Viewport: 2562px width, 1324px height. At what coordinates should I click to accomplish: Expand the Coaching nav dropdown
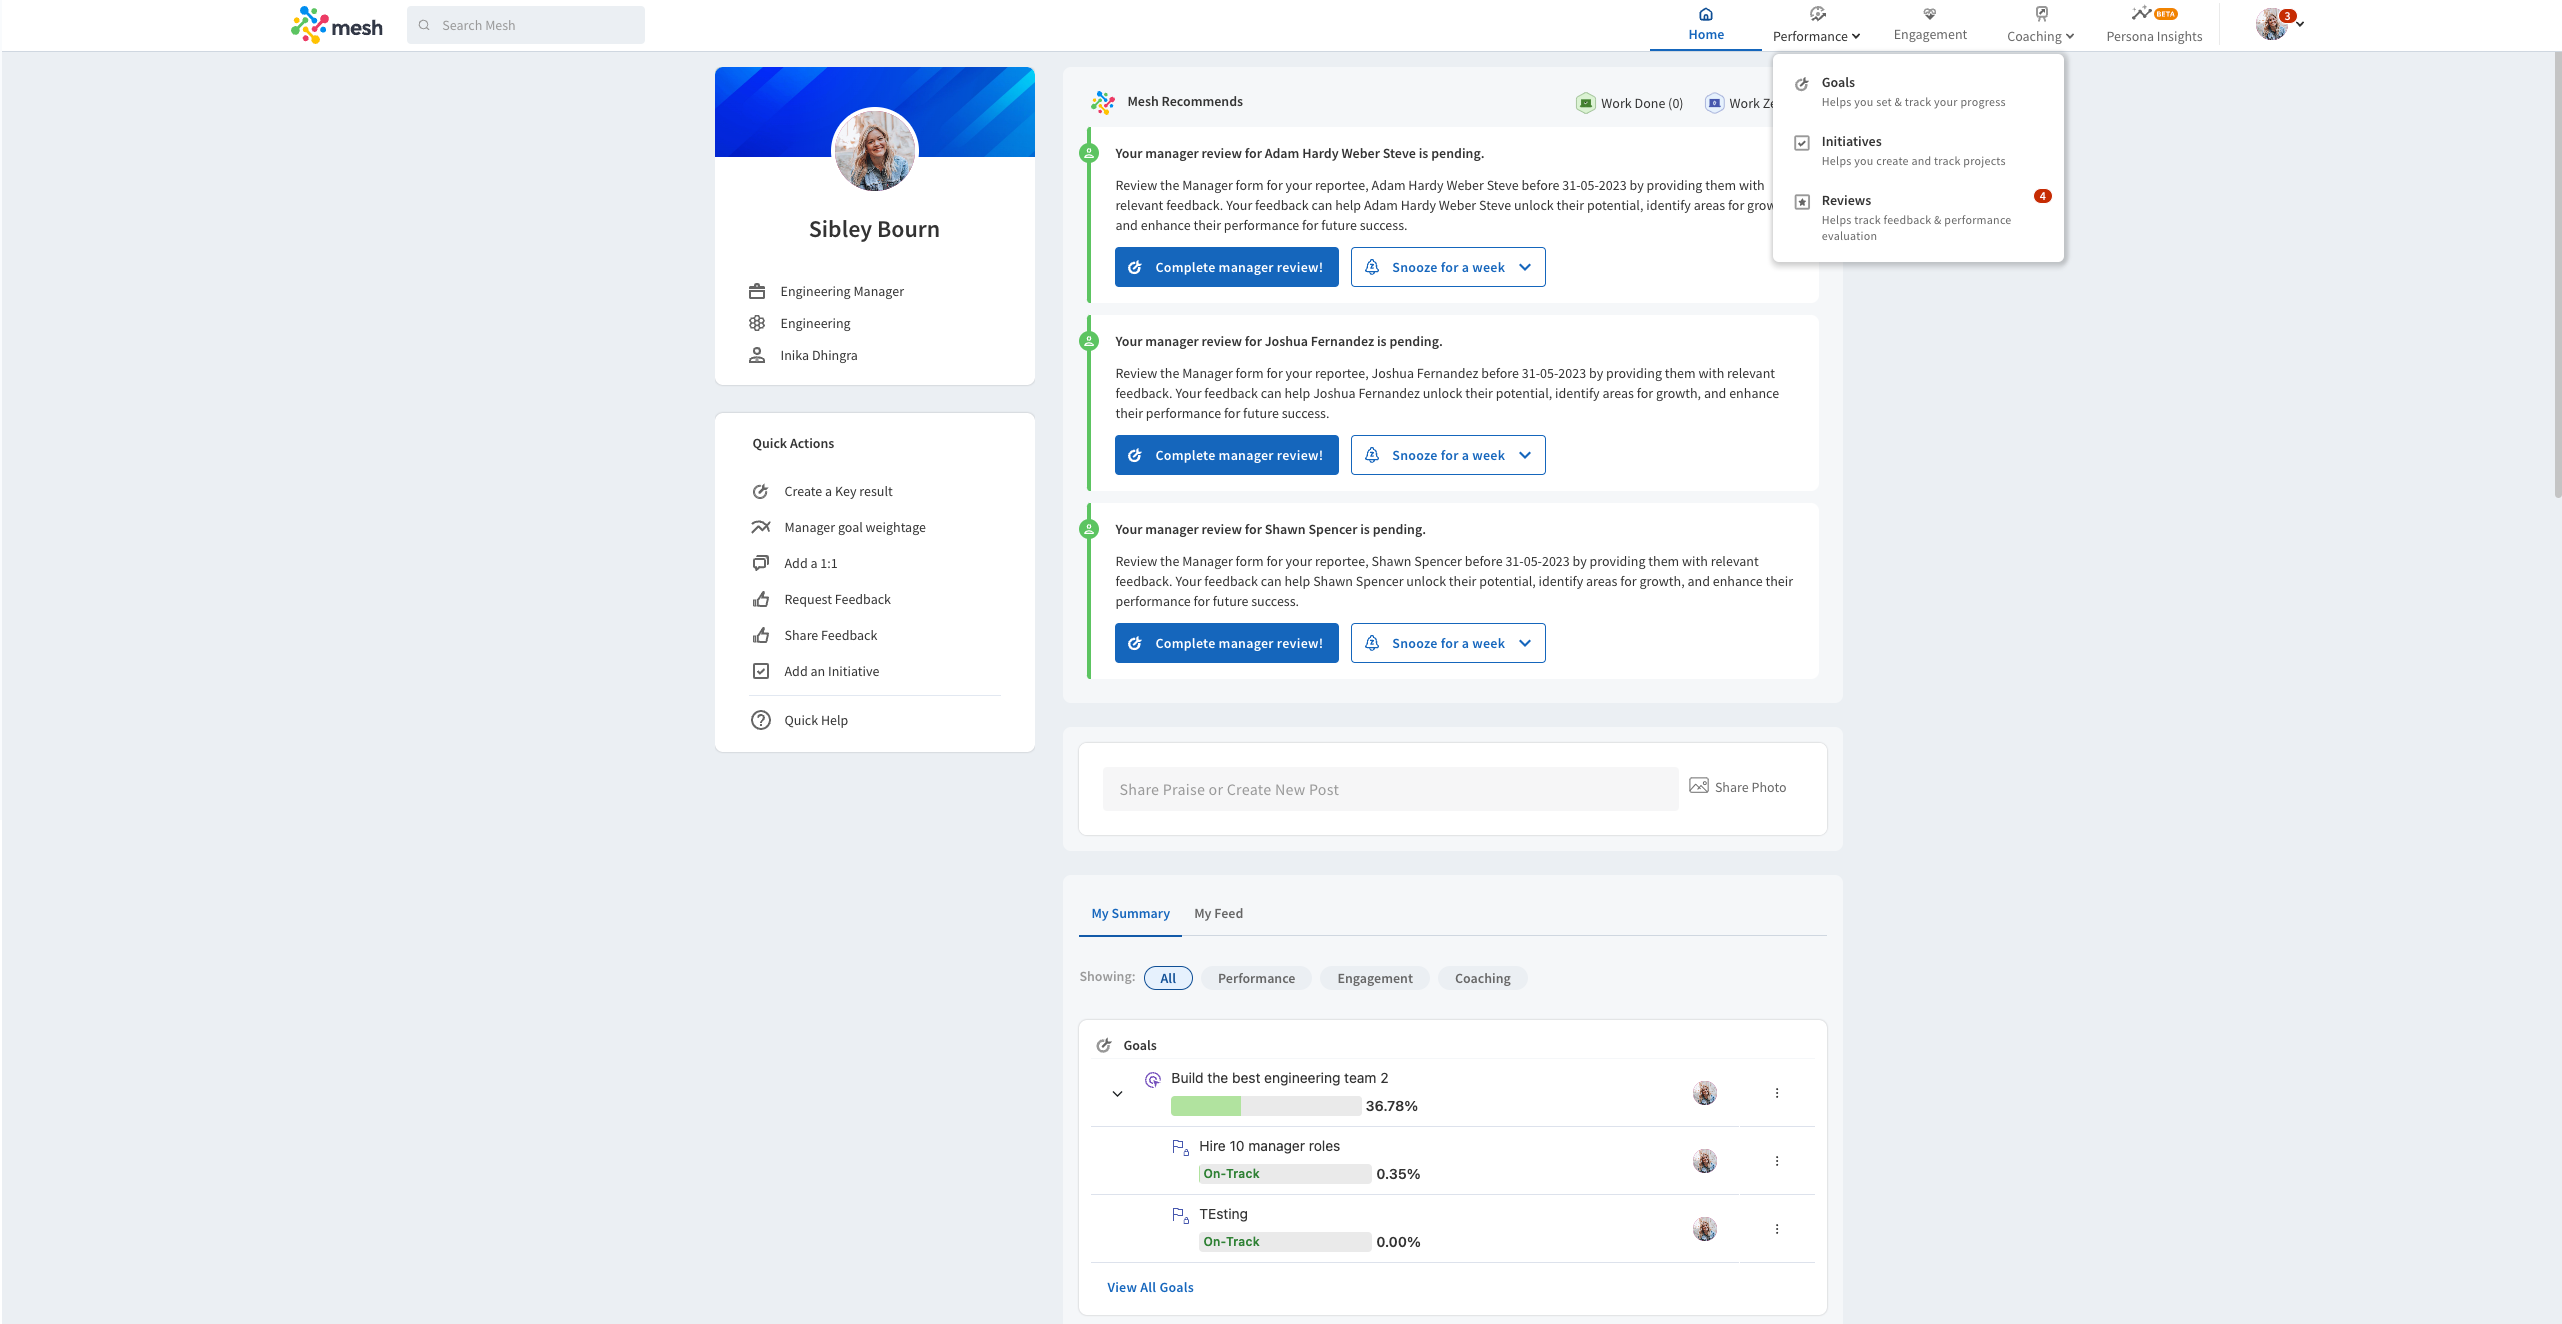[2040, 36]
